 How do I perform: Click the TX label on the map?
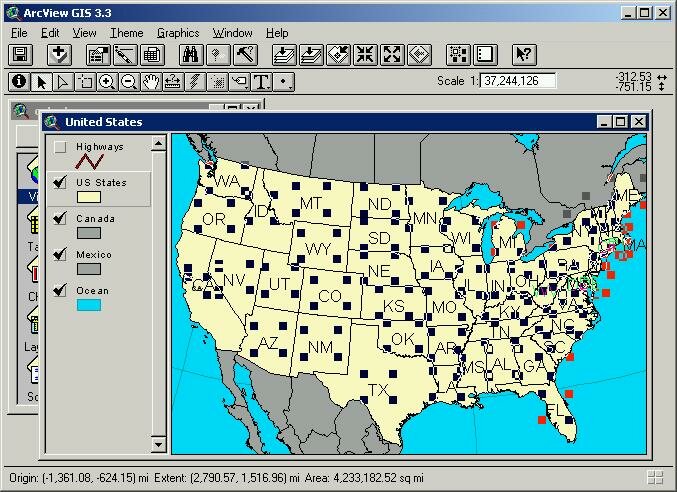378,390
